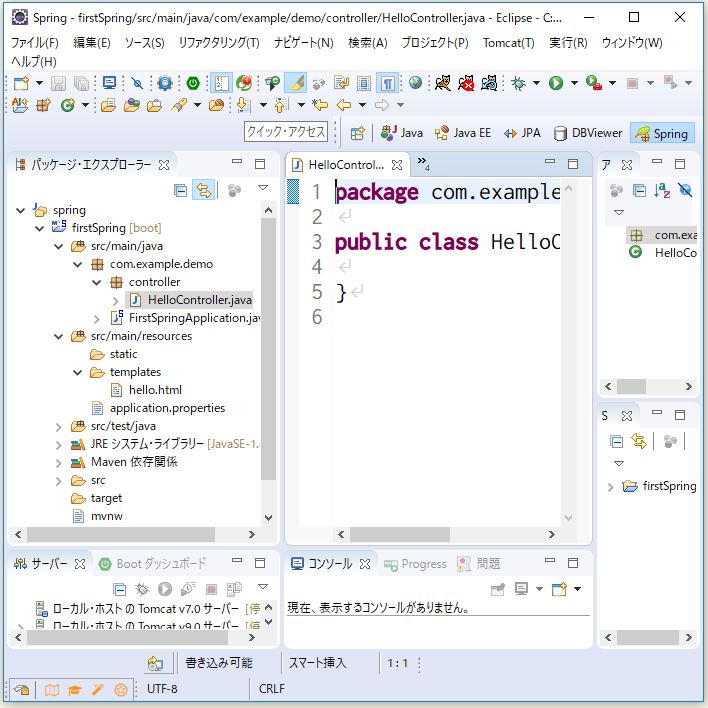Open the ファイル(F) menu
708x708 pixels.
(35, 43)
